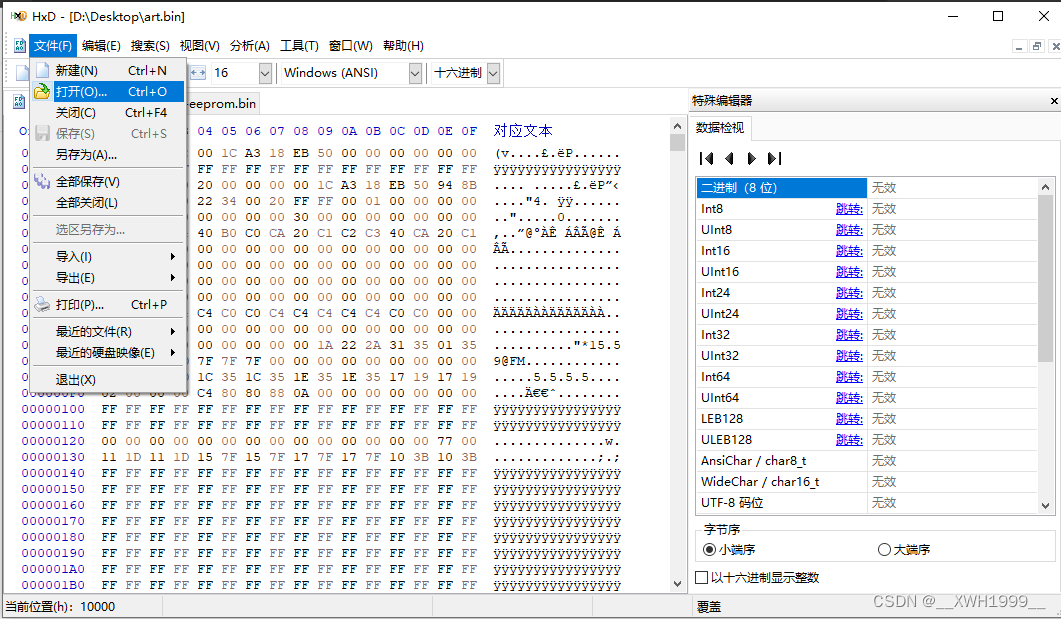Select the 二进制 (8 位) row
Viewport: 1061px width, 619px height.
point(867,187)
